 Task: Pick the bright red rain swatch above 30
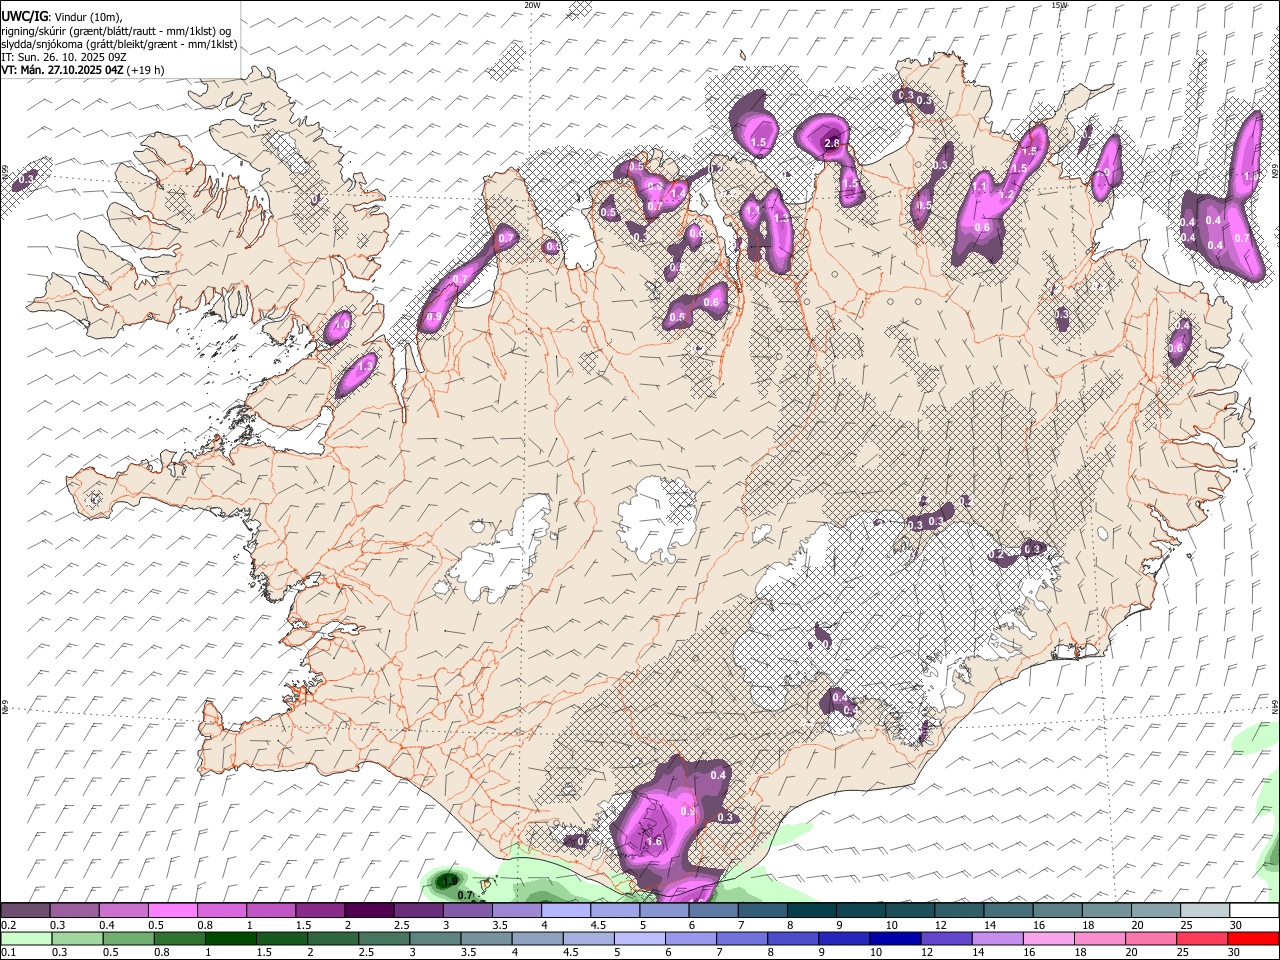point(1254,939)
